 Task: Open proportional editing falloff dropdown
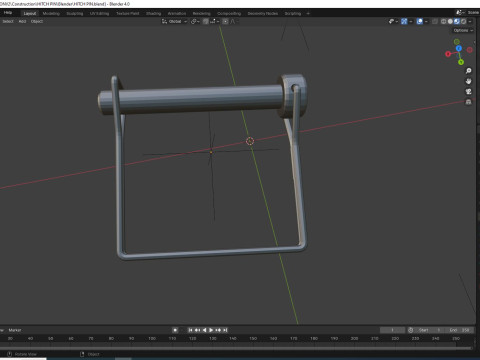point(234,21)
